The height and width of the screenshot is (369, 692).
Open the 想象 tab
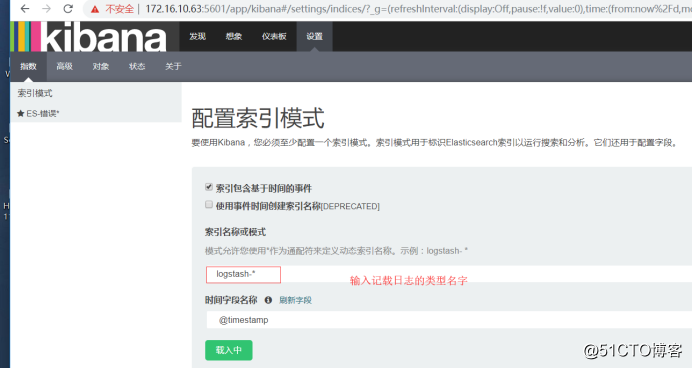[x=234, y=37]
